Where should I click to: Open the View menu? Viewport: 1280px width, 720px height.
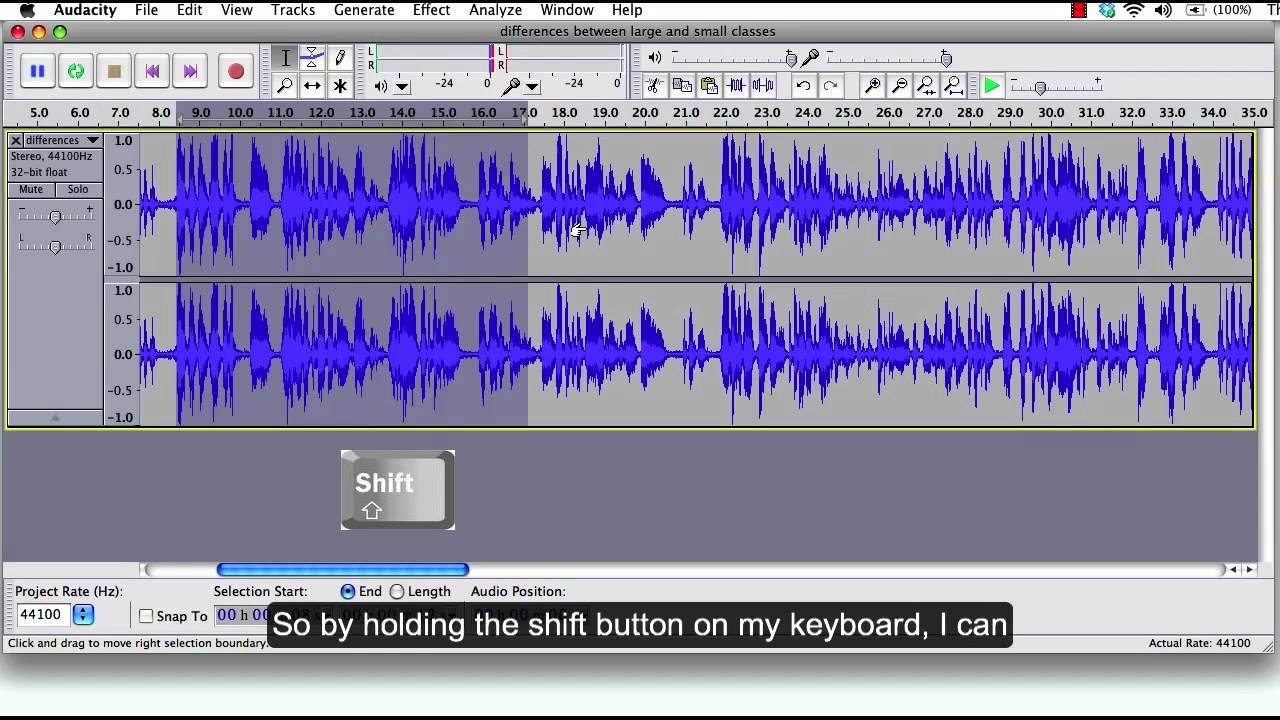[236, 10]
